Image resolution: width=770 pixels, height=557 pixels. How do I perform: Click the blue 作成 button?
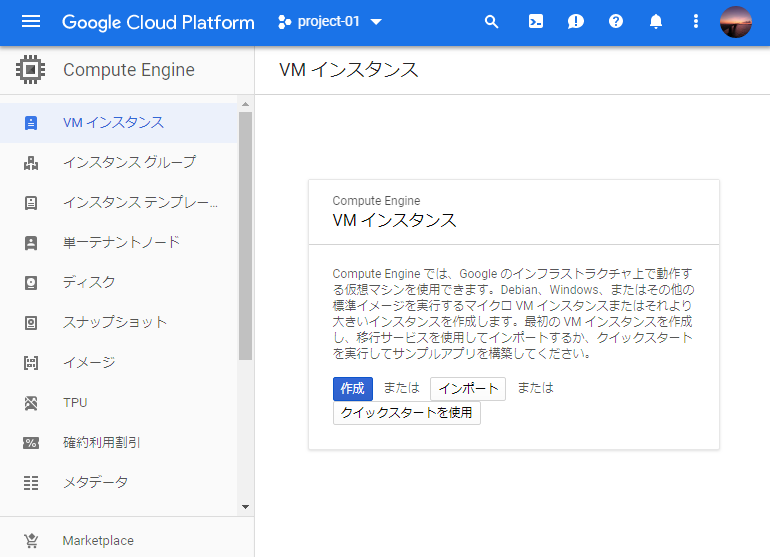pyautogui.click(x=353, y=389)
